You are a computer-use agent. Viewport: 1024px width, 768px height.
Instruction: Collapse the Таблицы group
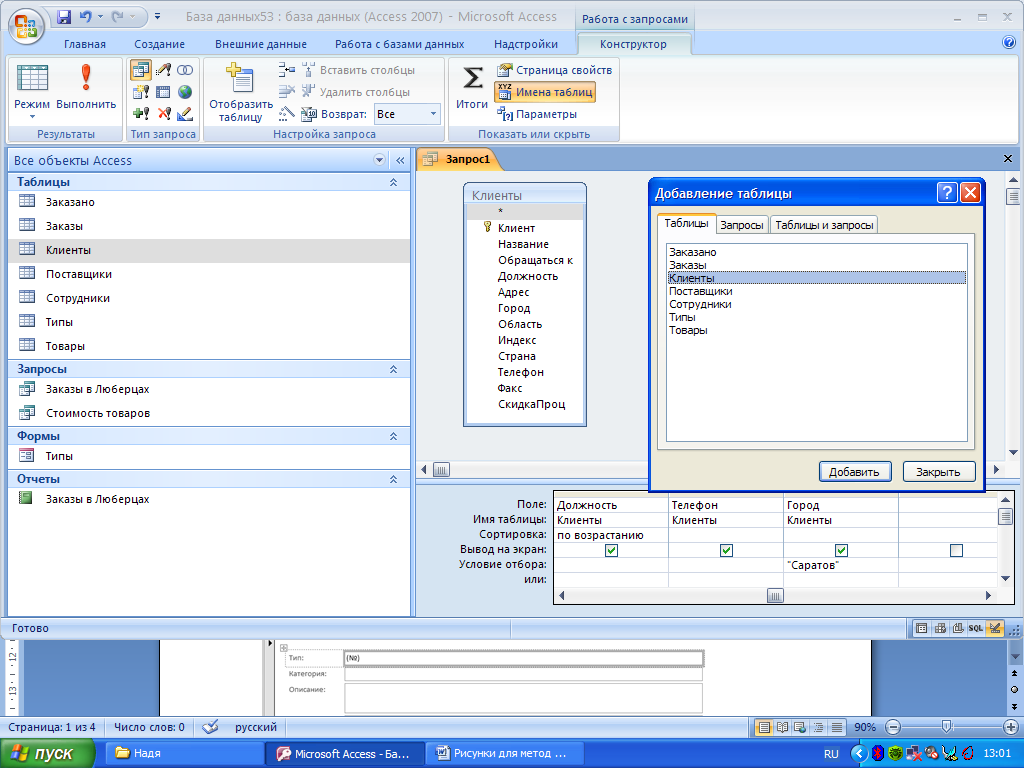click(393, 182)
